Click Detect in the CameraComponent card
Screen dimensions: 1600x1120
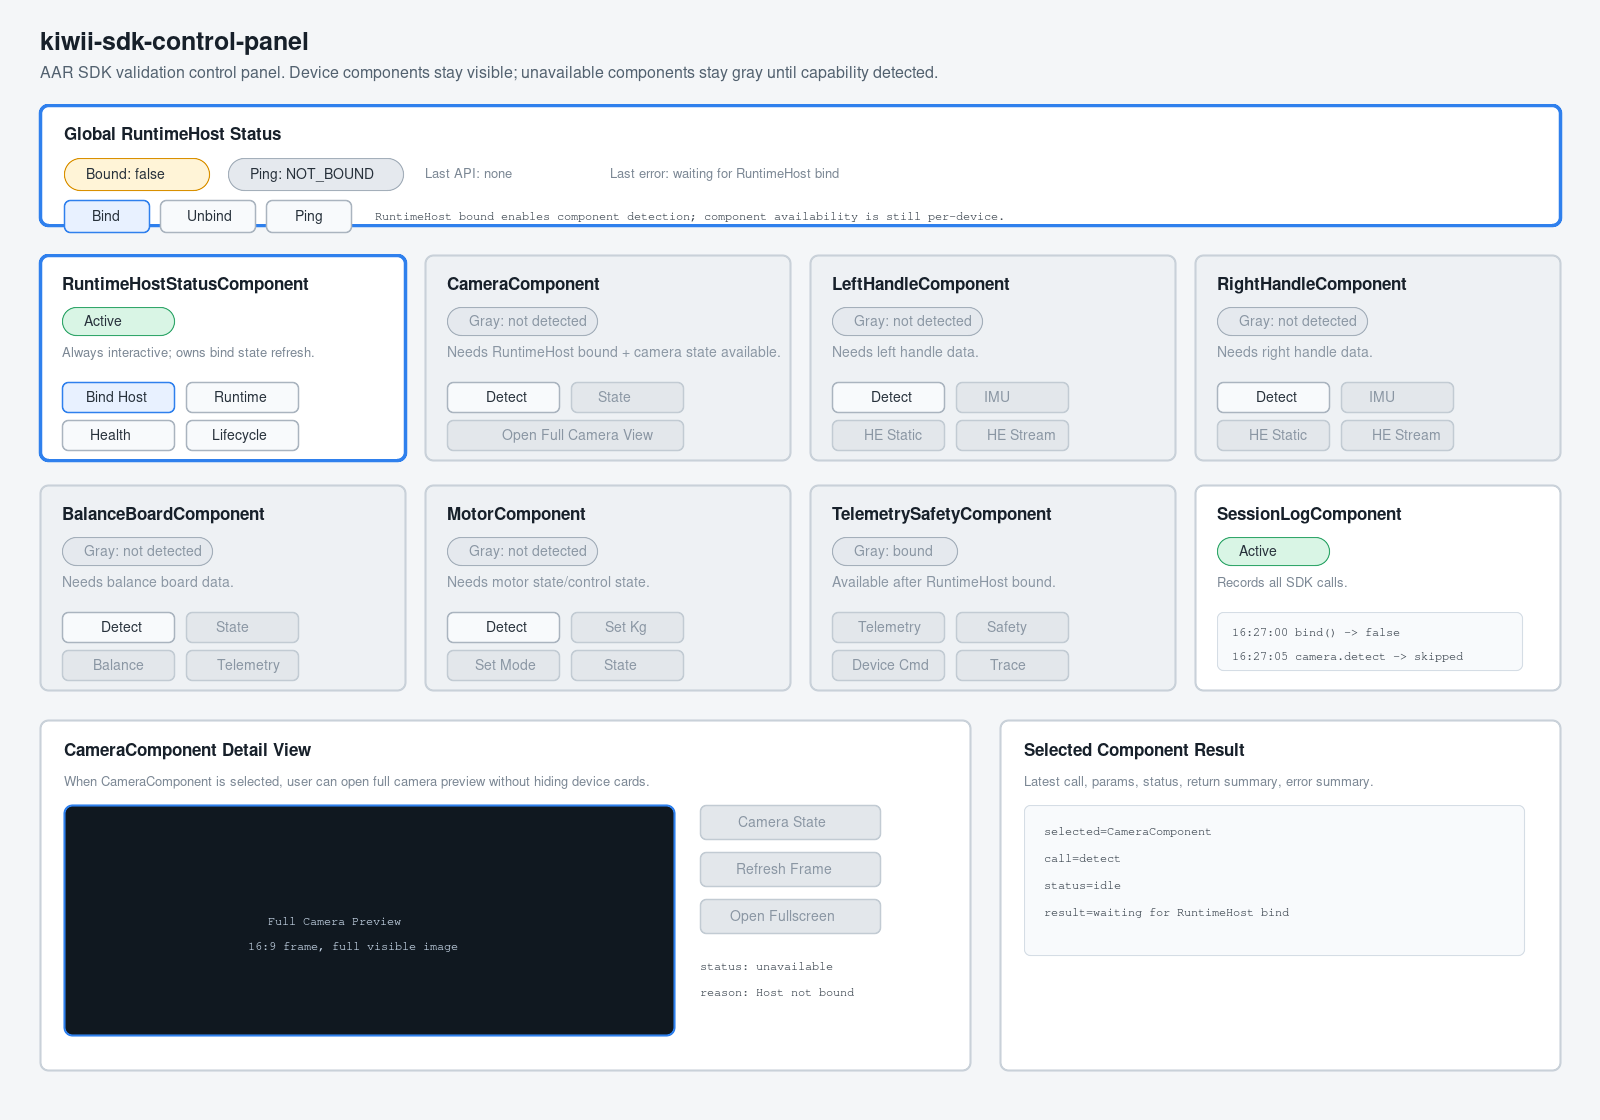(503, 397)
